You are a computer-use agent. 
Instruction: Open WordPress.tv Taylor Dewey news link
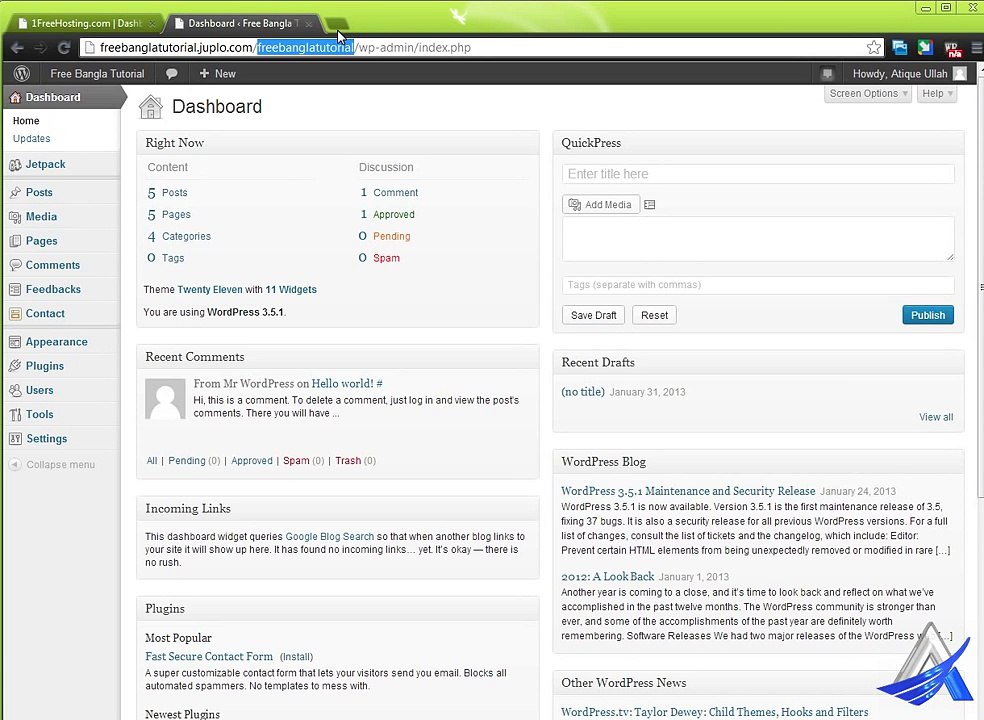coord(715,712)
